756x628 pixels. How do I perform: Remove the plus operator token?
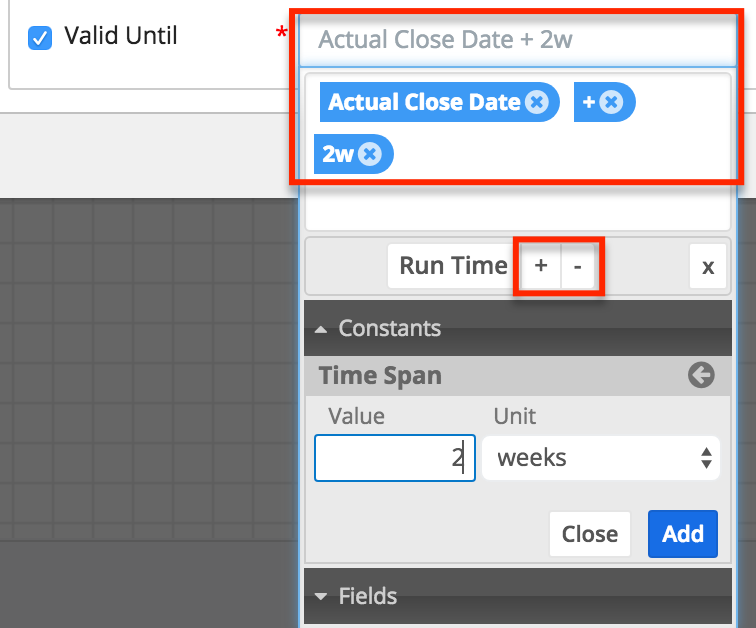[x=612, y=102]
